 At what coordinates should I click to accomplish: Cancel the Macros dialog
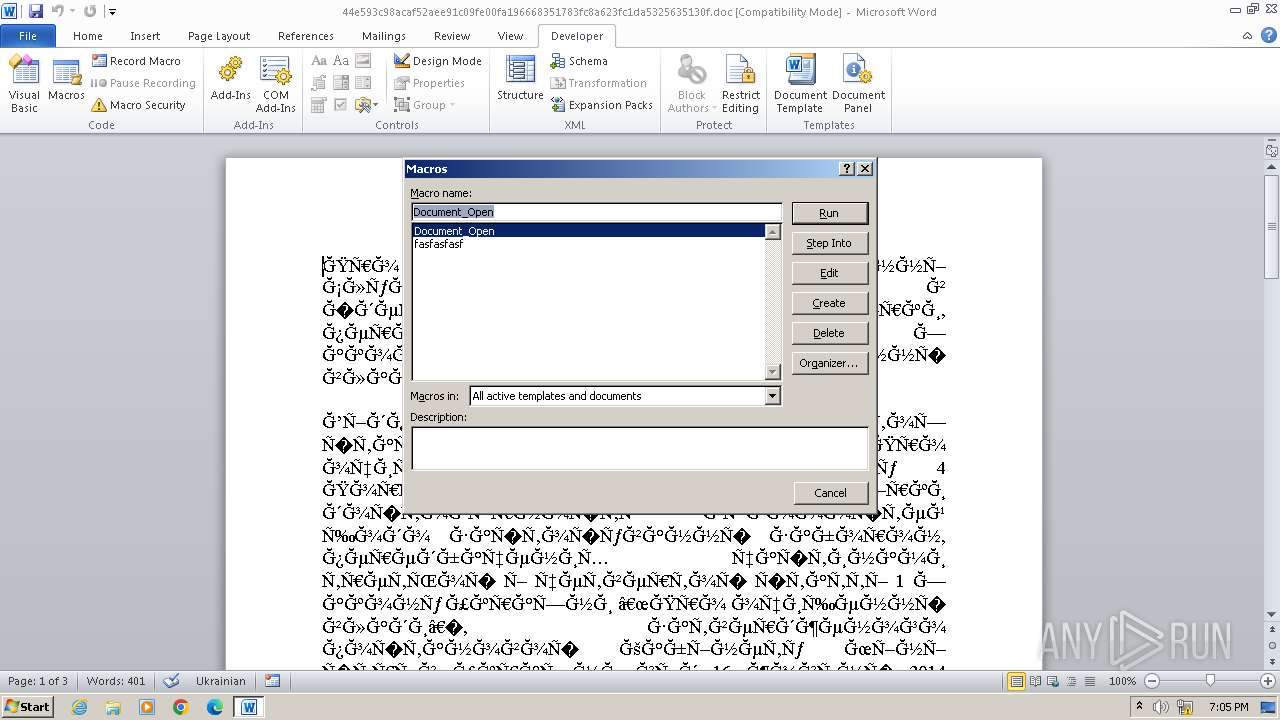(830, 493)
